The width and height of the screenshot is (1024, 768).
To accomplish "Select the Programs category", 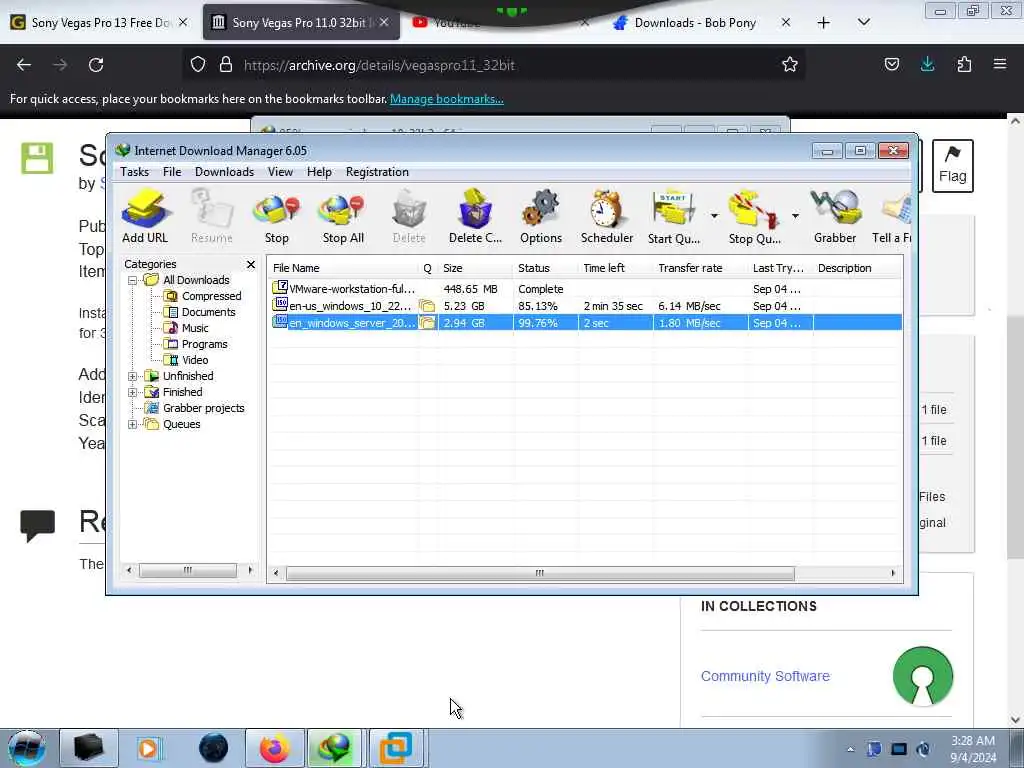I will tap(195, 344).
